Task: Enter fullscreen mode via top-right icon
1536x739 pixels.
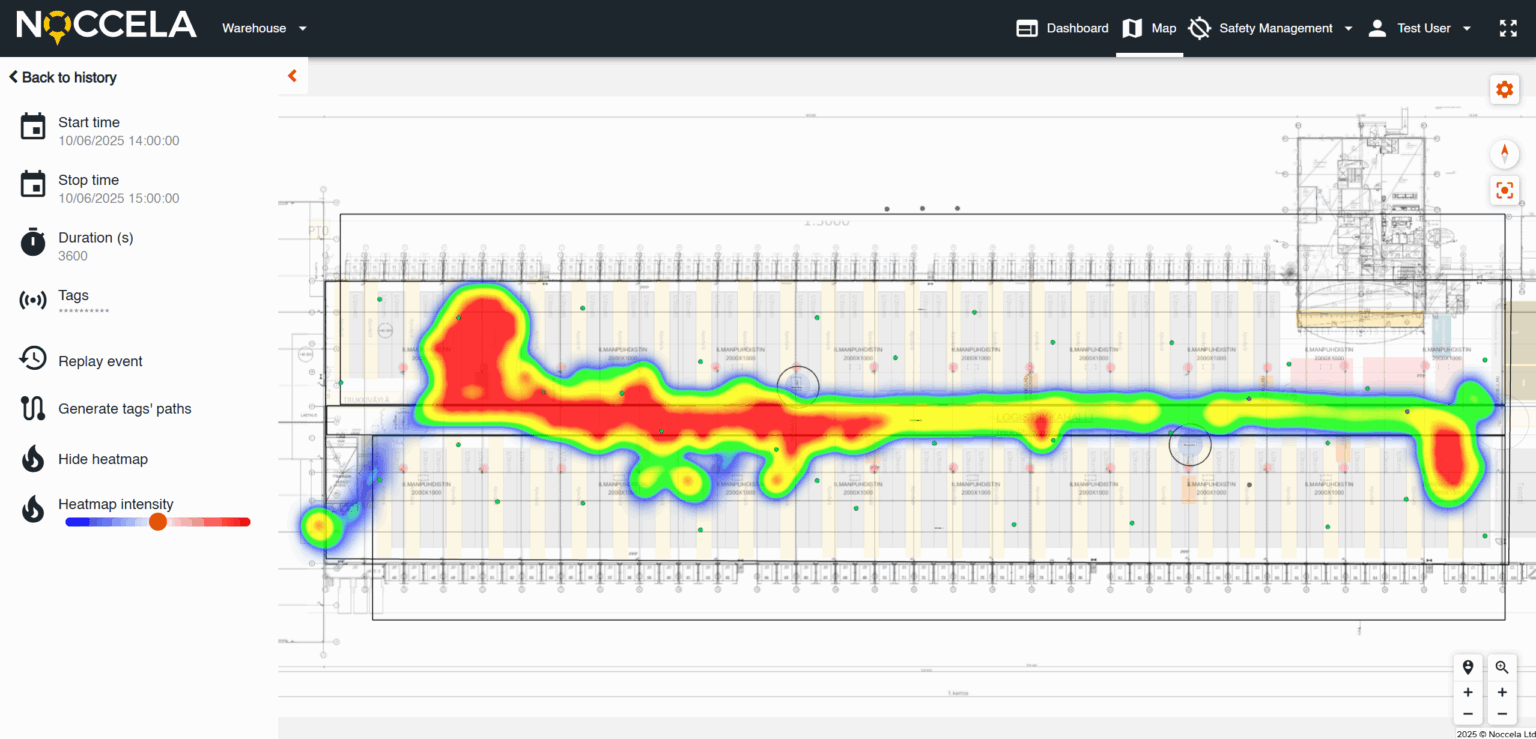Action: click(x=1508, y=28)
